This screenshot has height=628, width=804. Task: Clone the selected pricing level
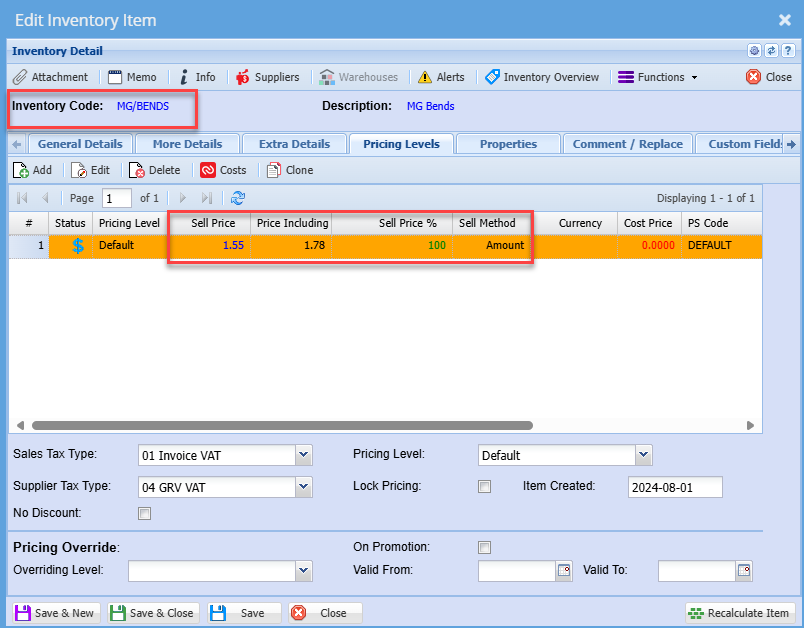pos(290,170)
